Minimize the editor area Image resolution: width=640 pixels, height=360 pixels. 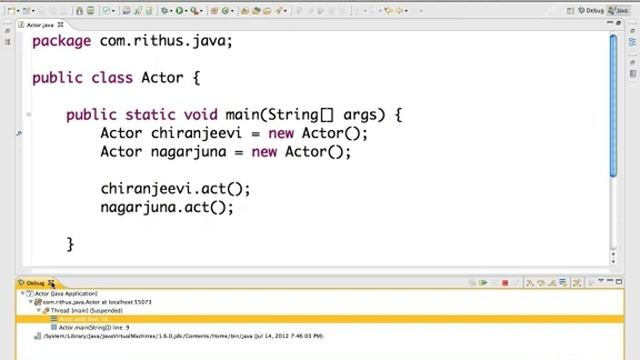point(610,22)
